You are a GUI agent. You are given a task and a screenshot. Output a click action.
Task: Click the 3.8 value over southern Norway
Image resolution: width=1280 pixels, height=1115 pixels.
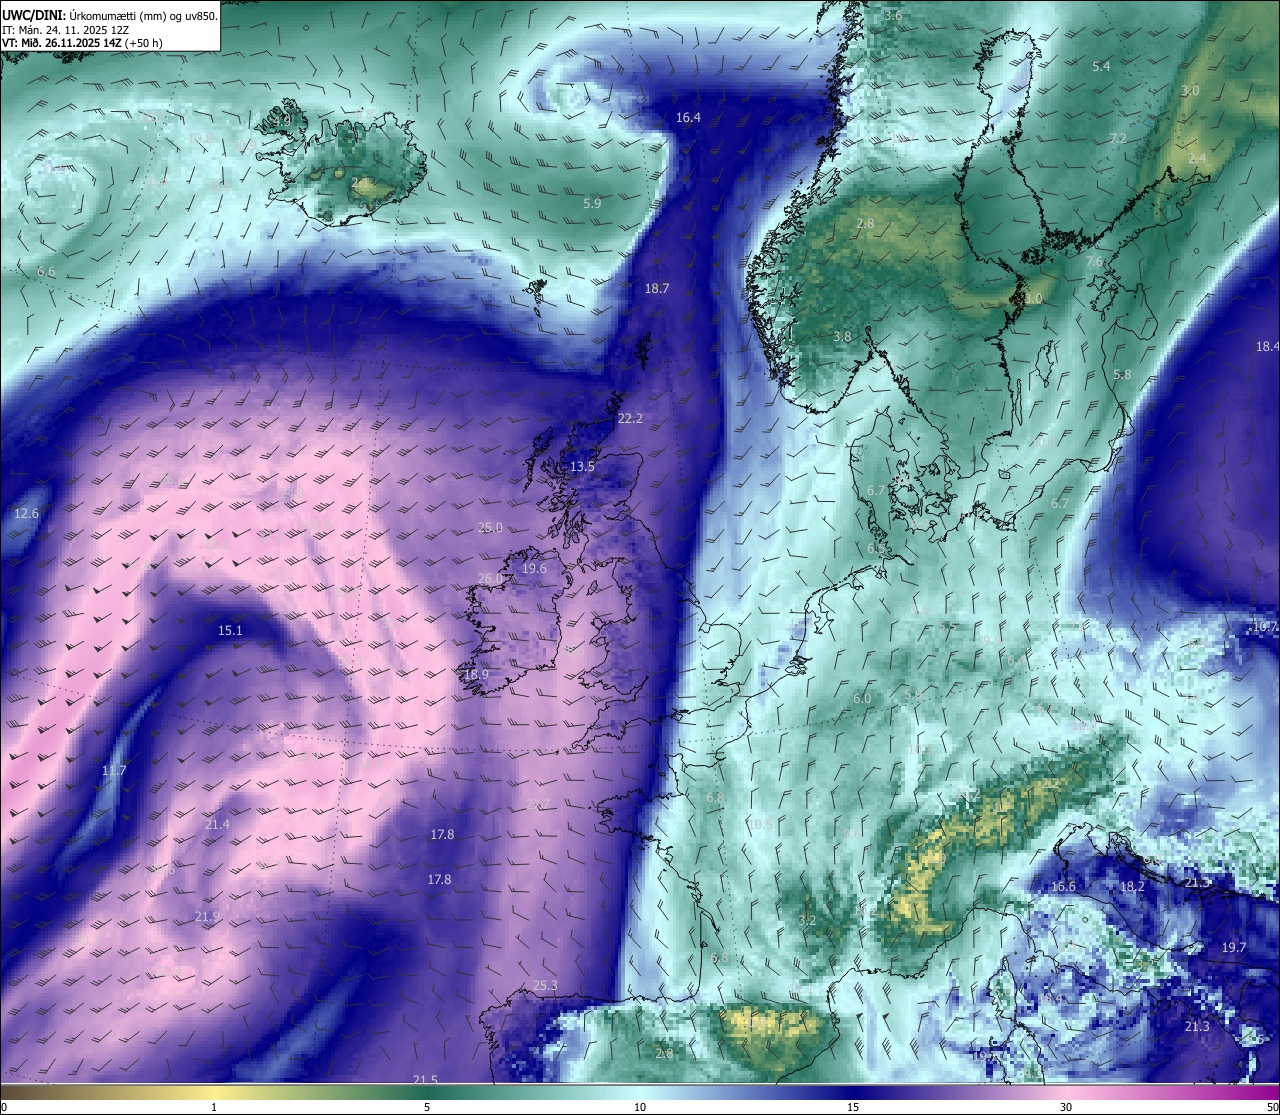pos(842,336)
